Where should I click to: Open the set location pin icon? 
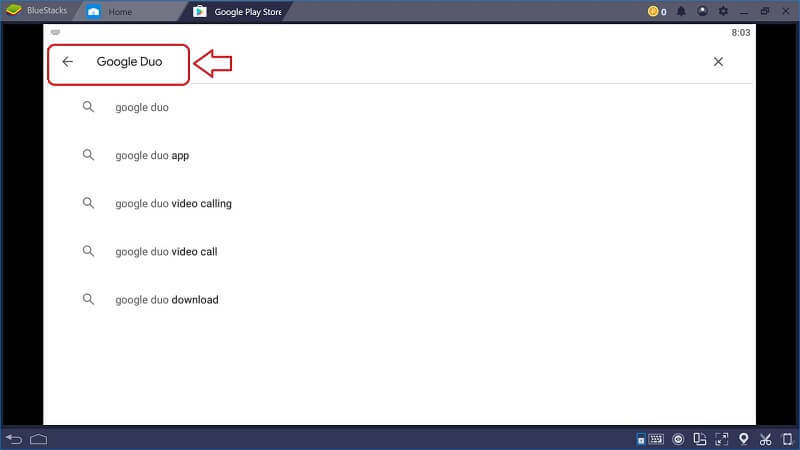pyautogui.click(x=744, y=439)
